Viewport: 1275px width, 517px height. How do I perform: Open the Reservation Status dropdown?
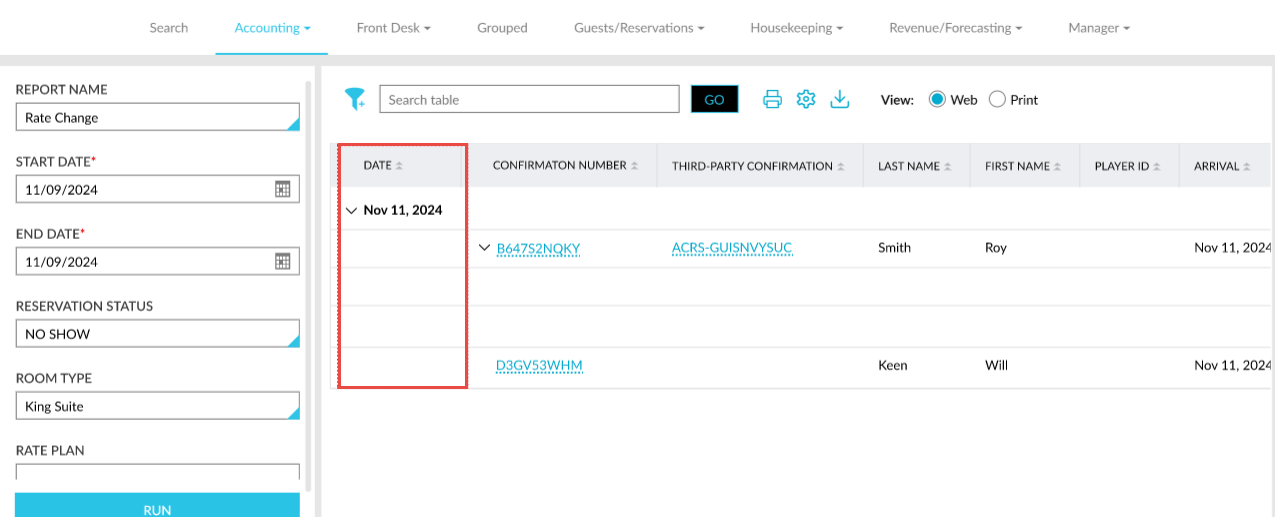click(157, 334)
